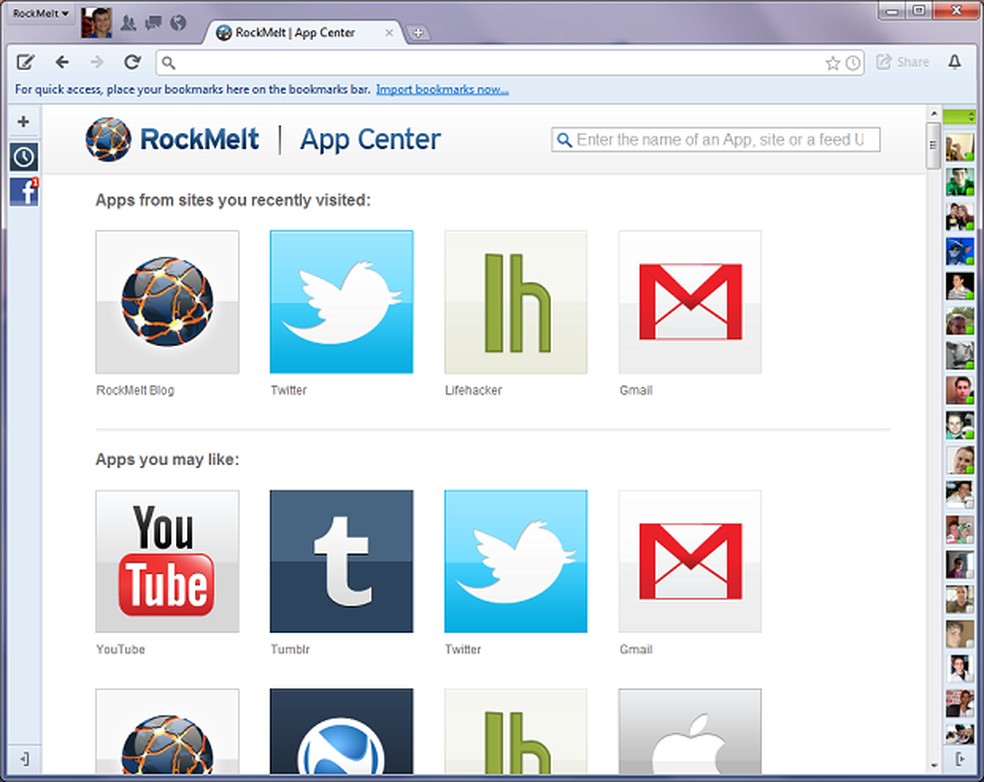Image resolution: width=984 pixels, height=782 pixels.
Task: Click the Import bookmarks now link
Action: [442, 90]
